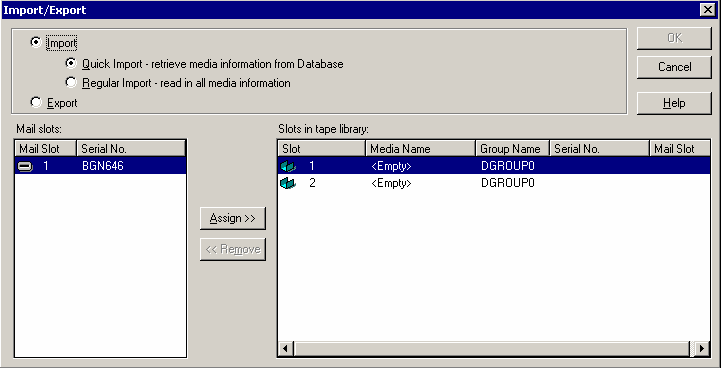Choose Quick Import from Database option
Screen dimensions: 721x368
71,63
